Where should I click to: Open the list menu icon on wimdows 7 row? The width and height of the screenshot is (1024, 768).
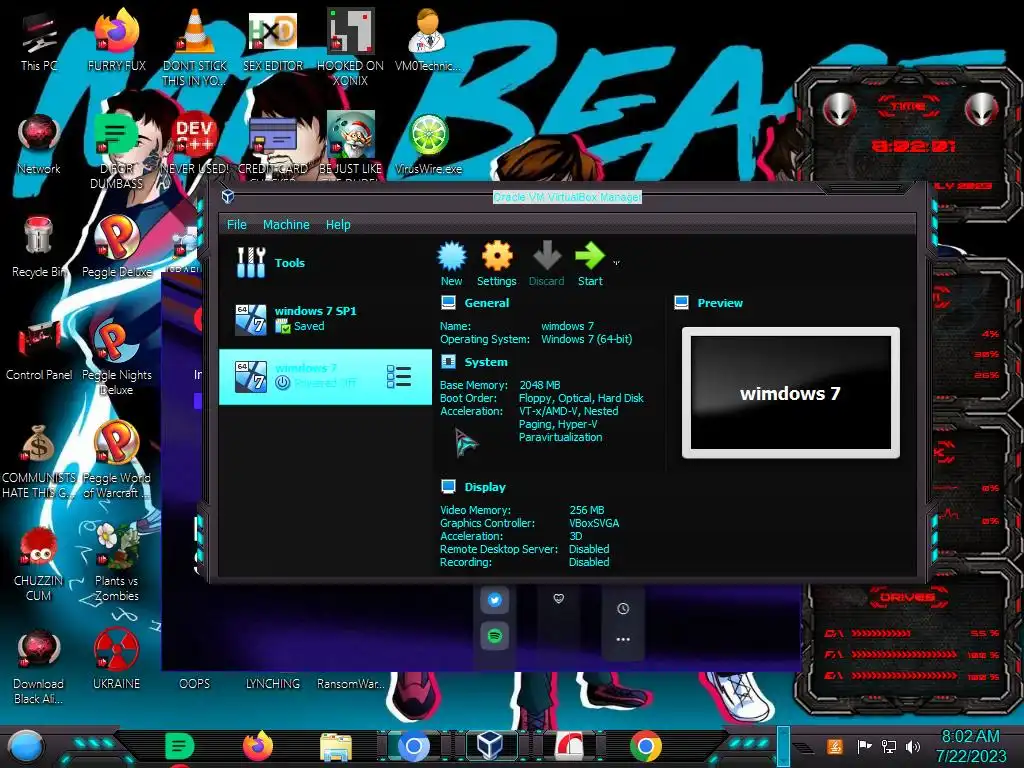(398, 377)
